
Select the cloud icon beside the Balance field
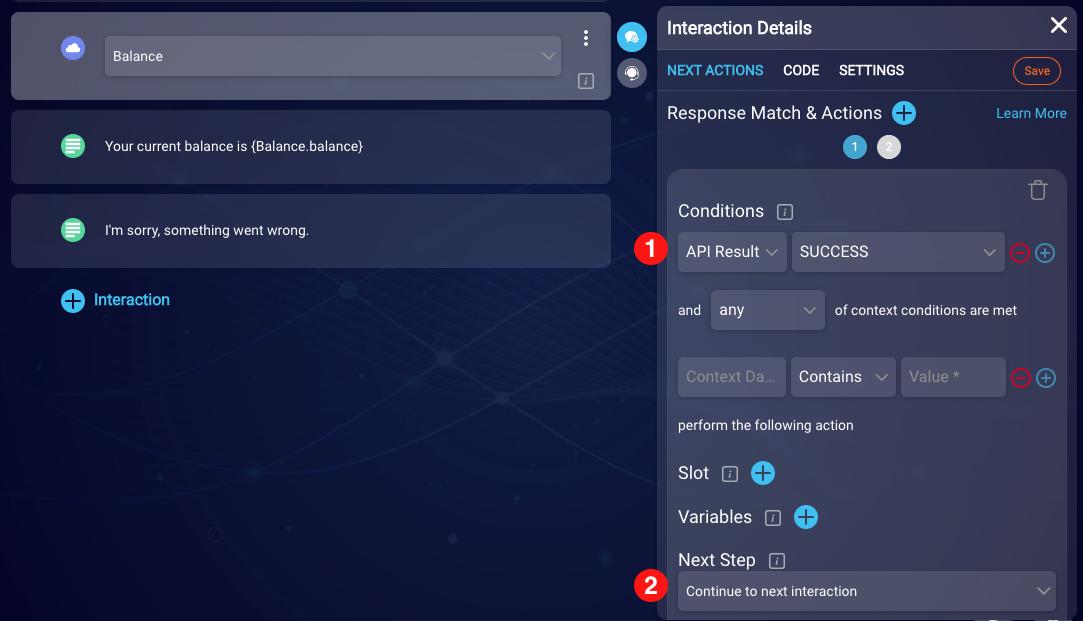point(72,48)
